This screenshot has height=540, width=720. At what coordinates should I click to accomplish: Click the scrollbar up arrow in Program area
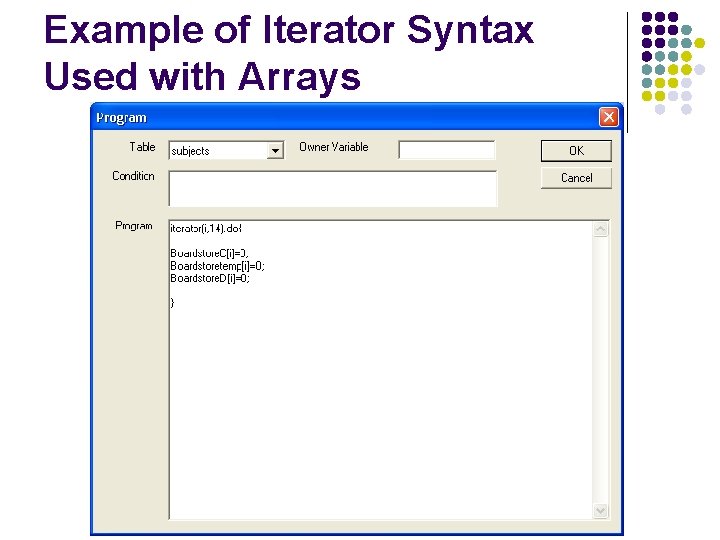tap(601, 229)
